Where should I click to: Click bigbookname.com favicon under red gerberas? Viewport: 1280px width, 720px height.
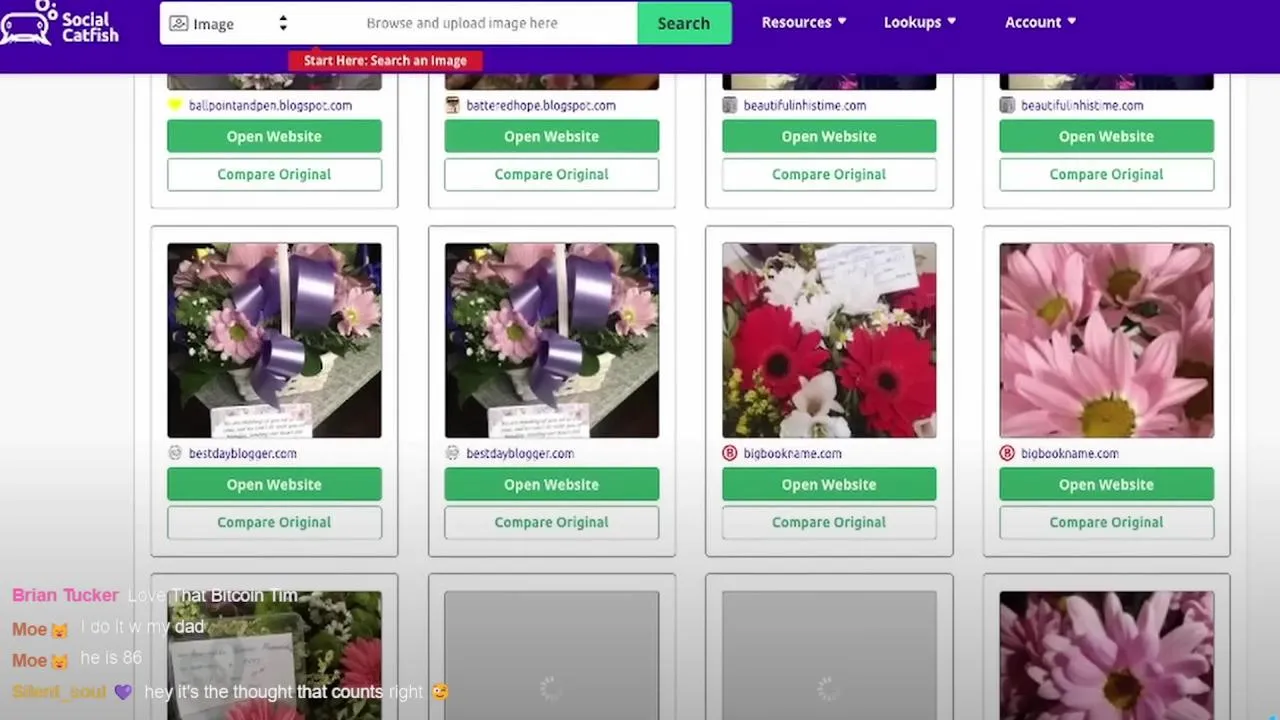[729, 453]
